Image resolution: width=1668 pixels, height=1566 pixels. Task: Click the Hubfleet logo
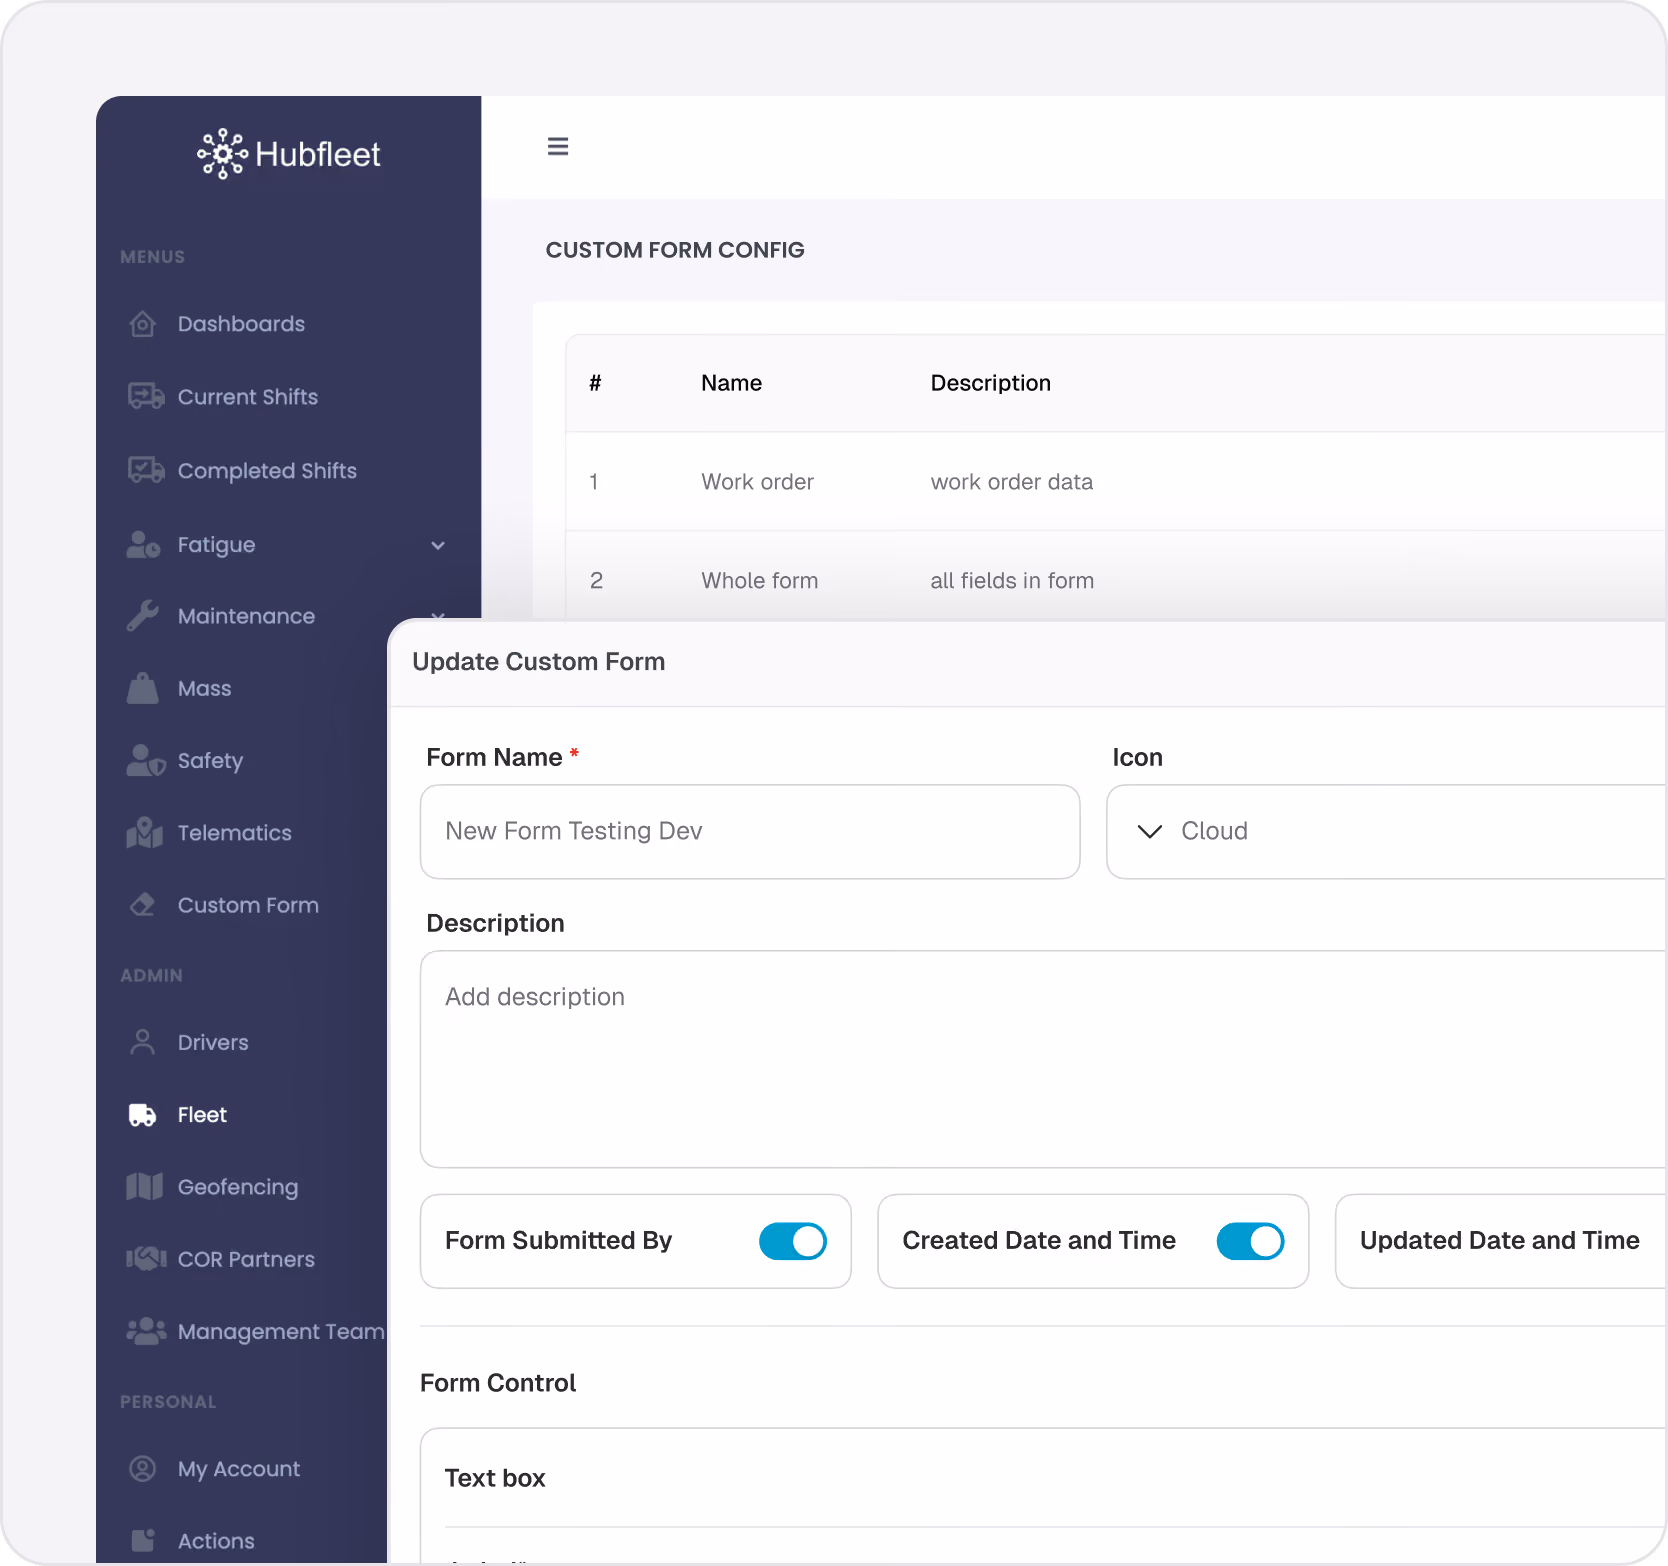pos(289,154)
